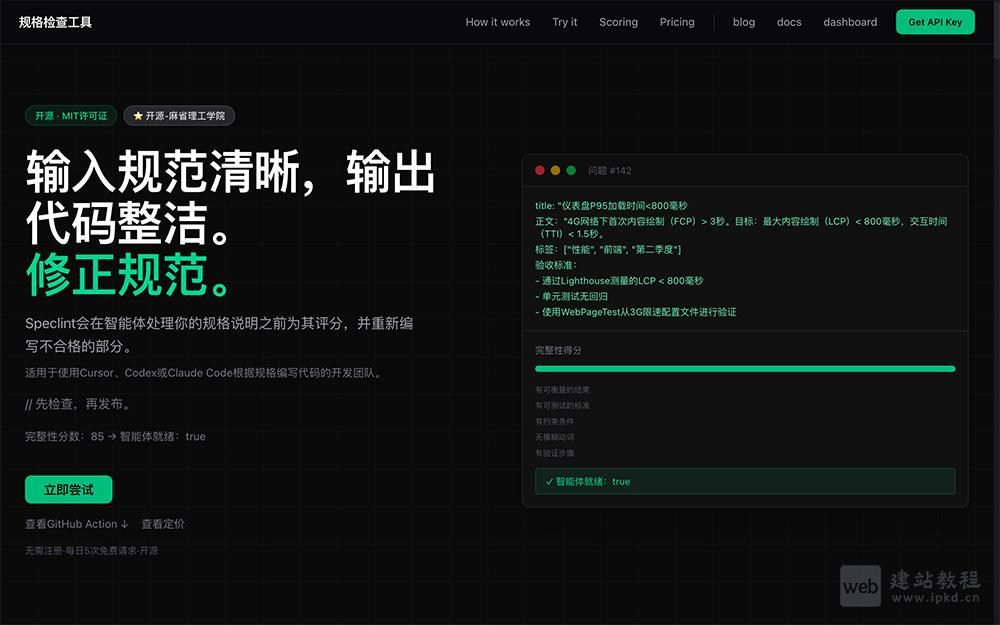The image size is (1000, 625).
Task: Click the checkmark icon beside 智能体就绪: true
Action: (548, 481)
